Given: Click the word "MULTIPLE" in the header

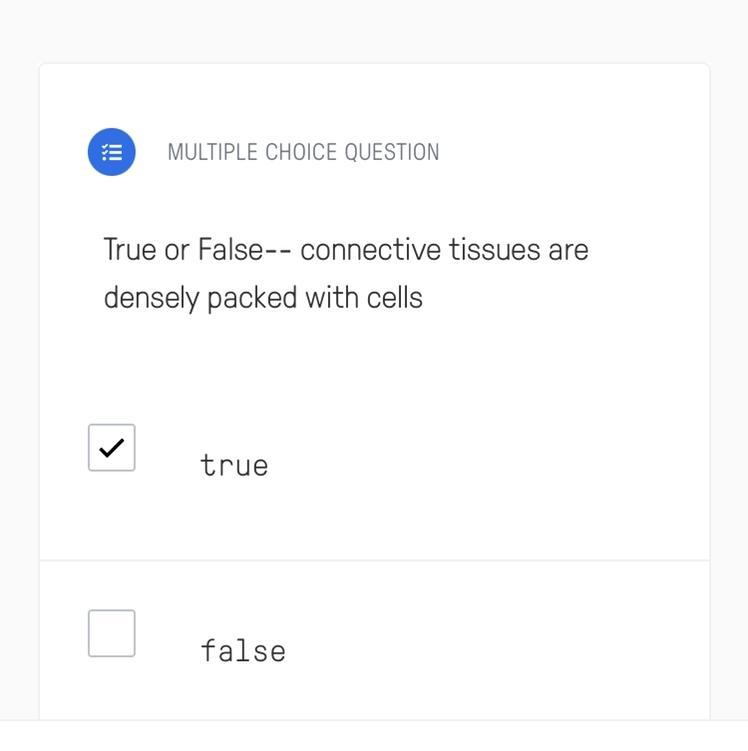Looking at the screenshot, I should pos(209,152).
